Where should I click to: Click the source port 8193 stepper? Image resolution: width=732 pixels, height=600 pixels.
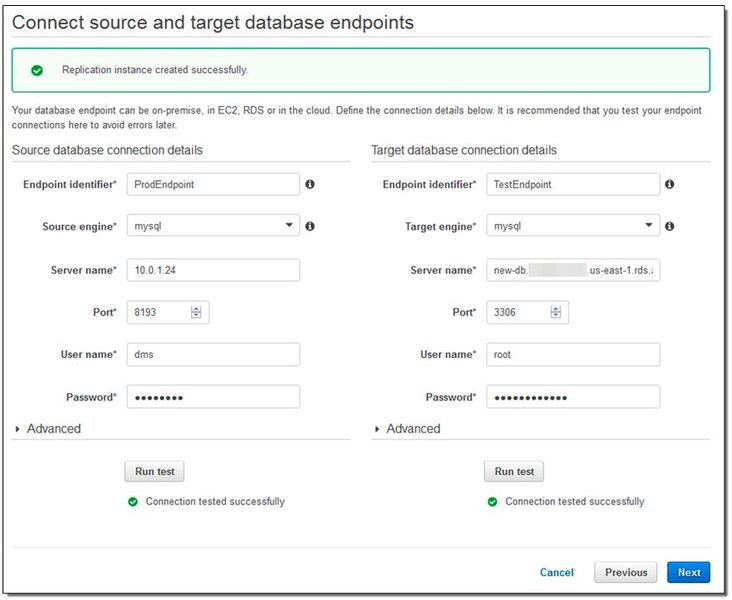point(196,313)
